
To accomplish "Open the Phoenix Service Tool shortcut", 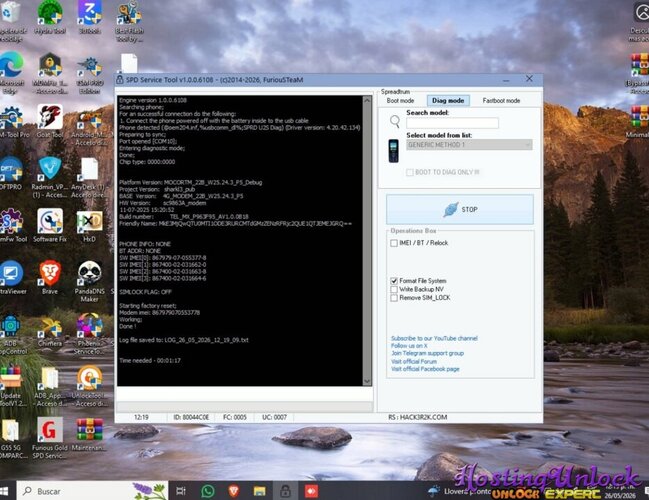I will coord(89,334).
